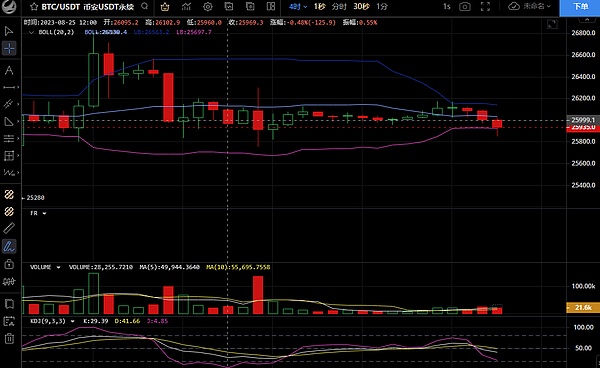
Task: Expand the grid pattern tool submenu arrow
Action: coord(18,156)
